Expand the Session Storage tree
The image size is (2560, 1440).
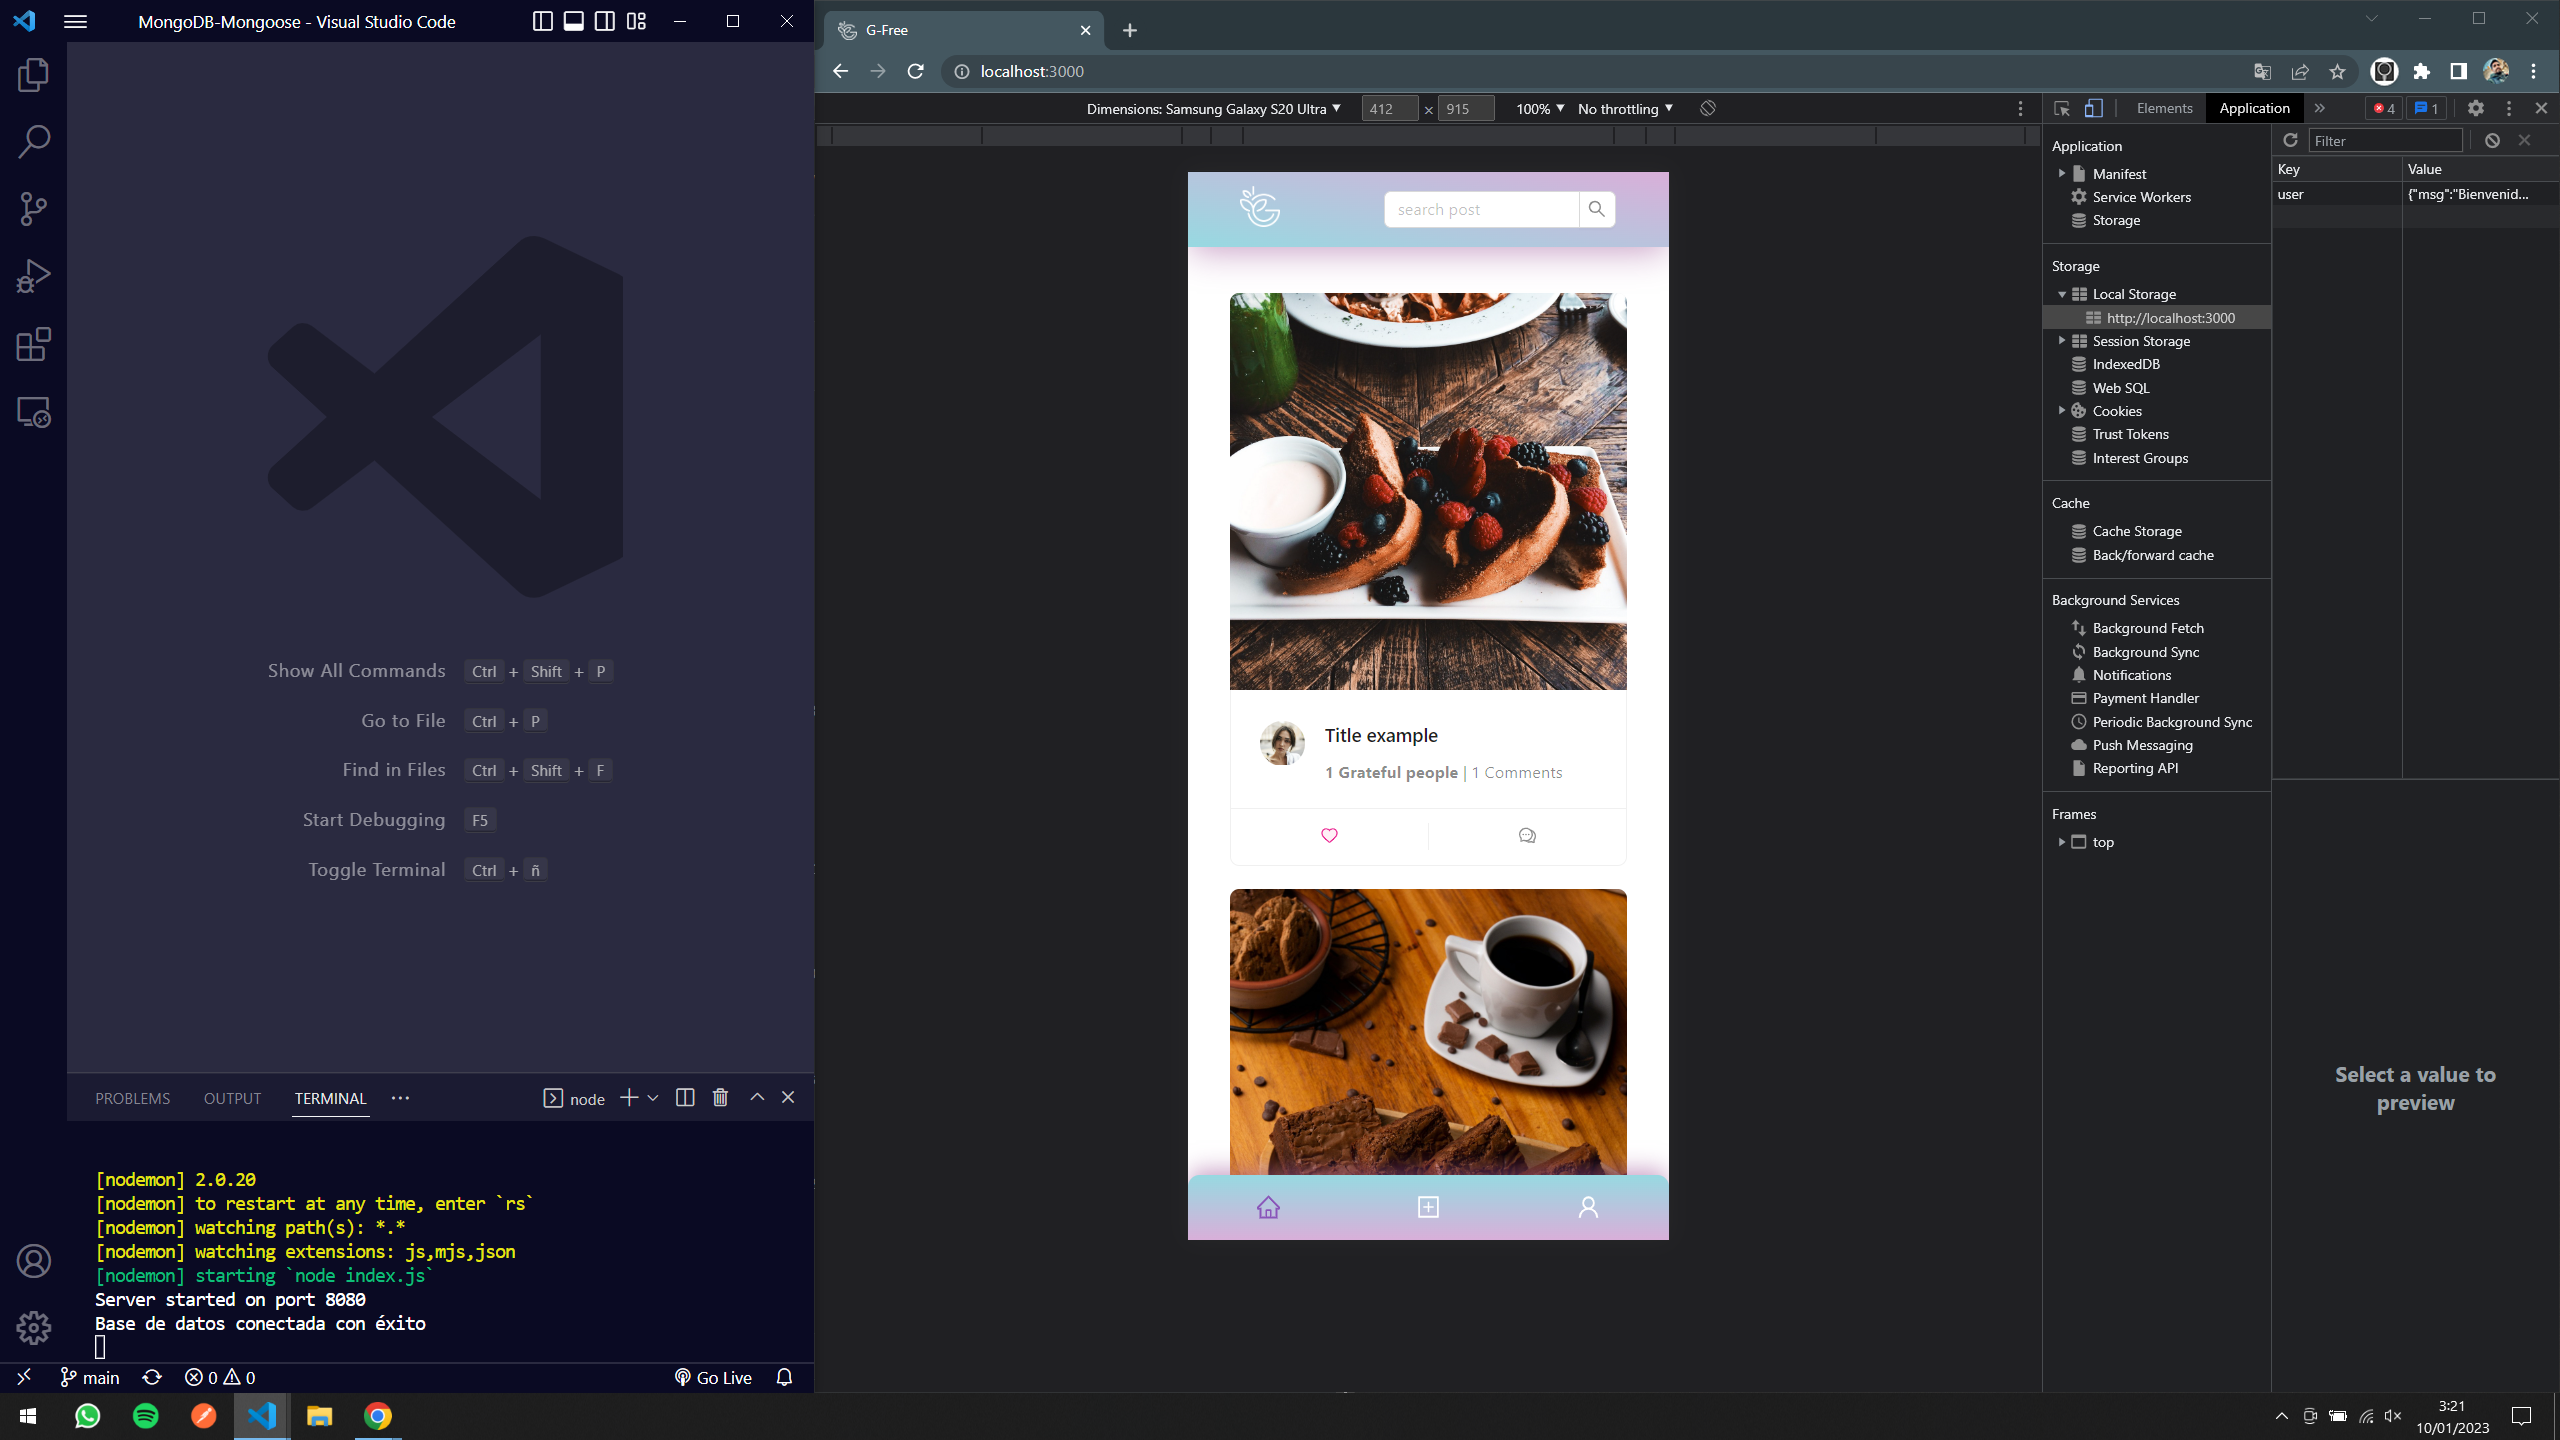pos(2062,341)
